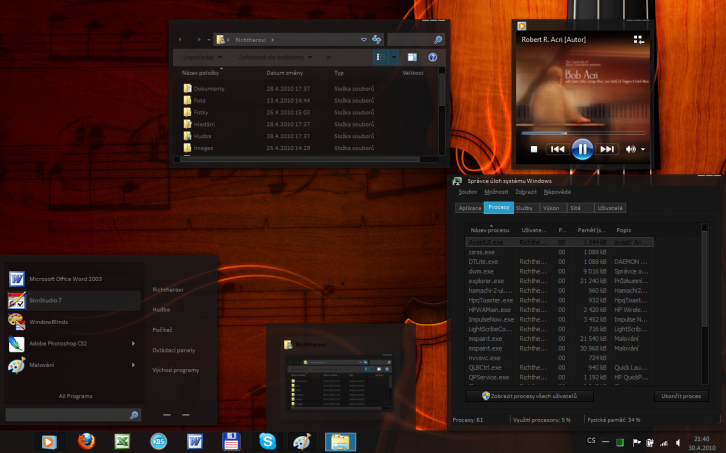Click the Richtherovi breadcrumb in address bar
The height and width of the screenshot is (453, 726).
pyautogui.click(x=250, y=40)
